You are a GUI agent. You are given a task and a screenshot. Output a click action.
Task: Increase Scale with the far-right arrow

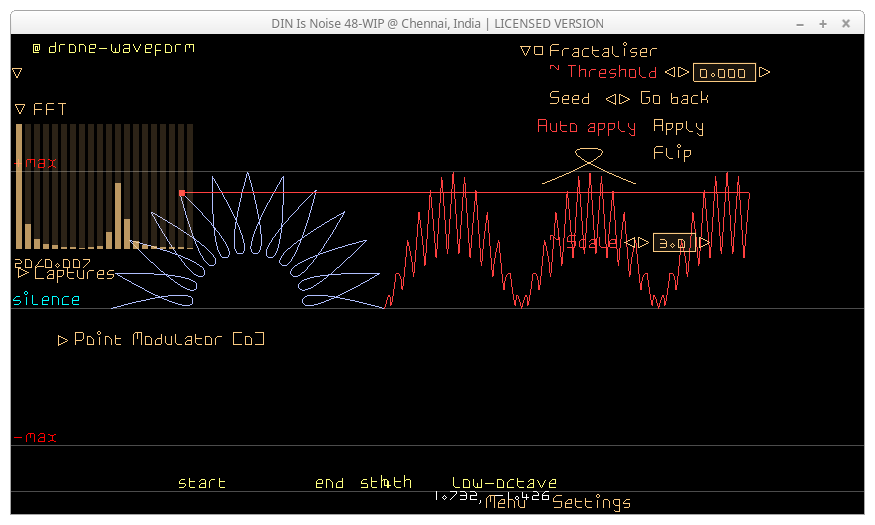pos(705,242)
